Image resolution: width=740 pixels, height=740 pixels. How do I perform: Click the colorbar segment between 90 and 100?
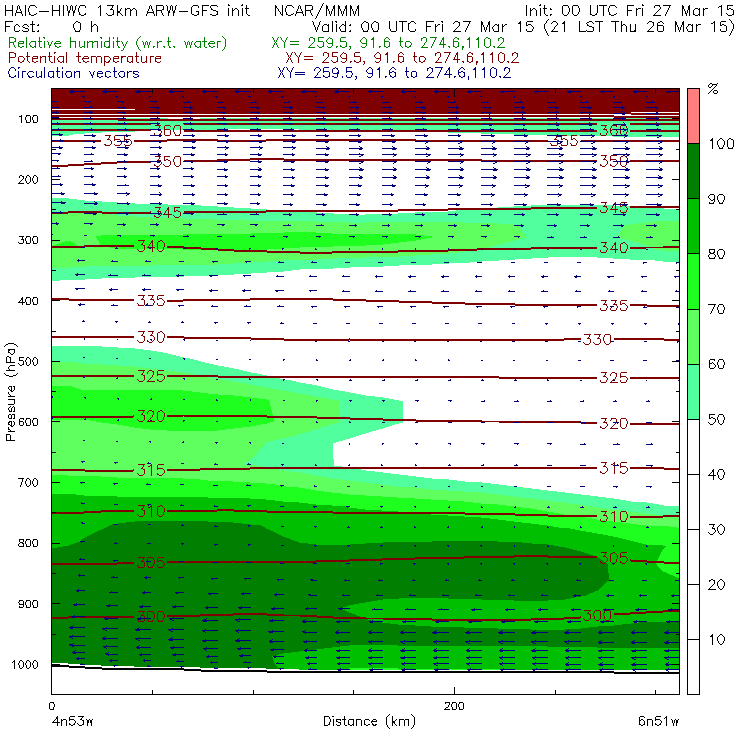(x=693, y=171)
